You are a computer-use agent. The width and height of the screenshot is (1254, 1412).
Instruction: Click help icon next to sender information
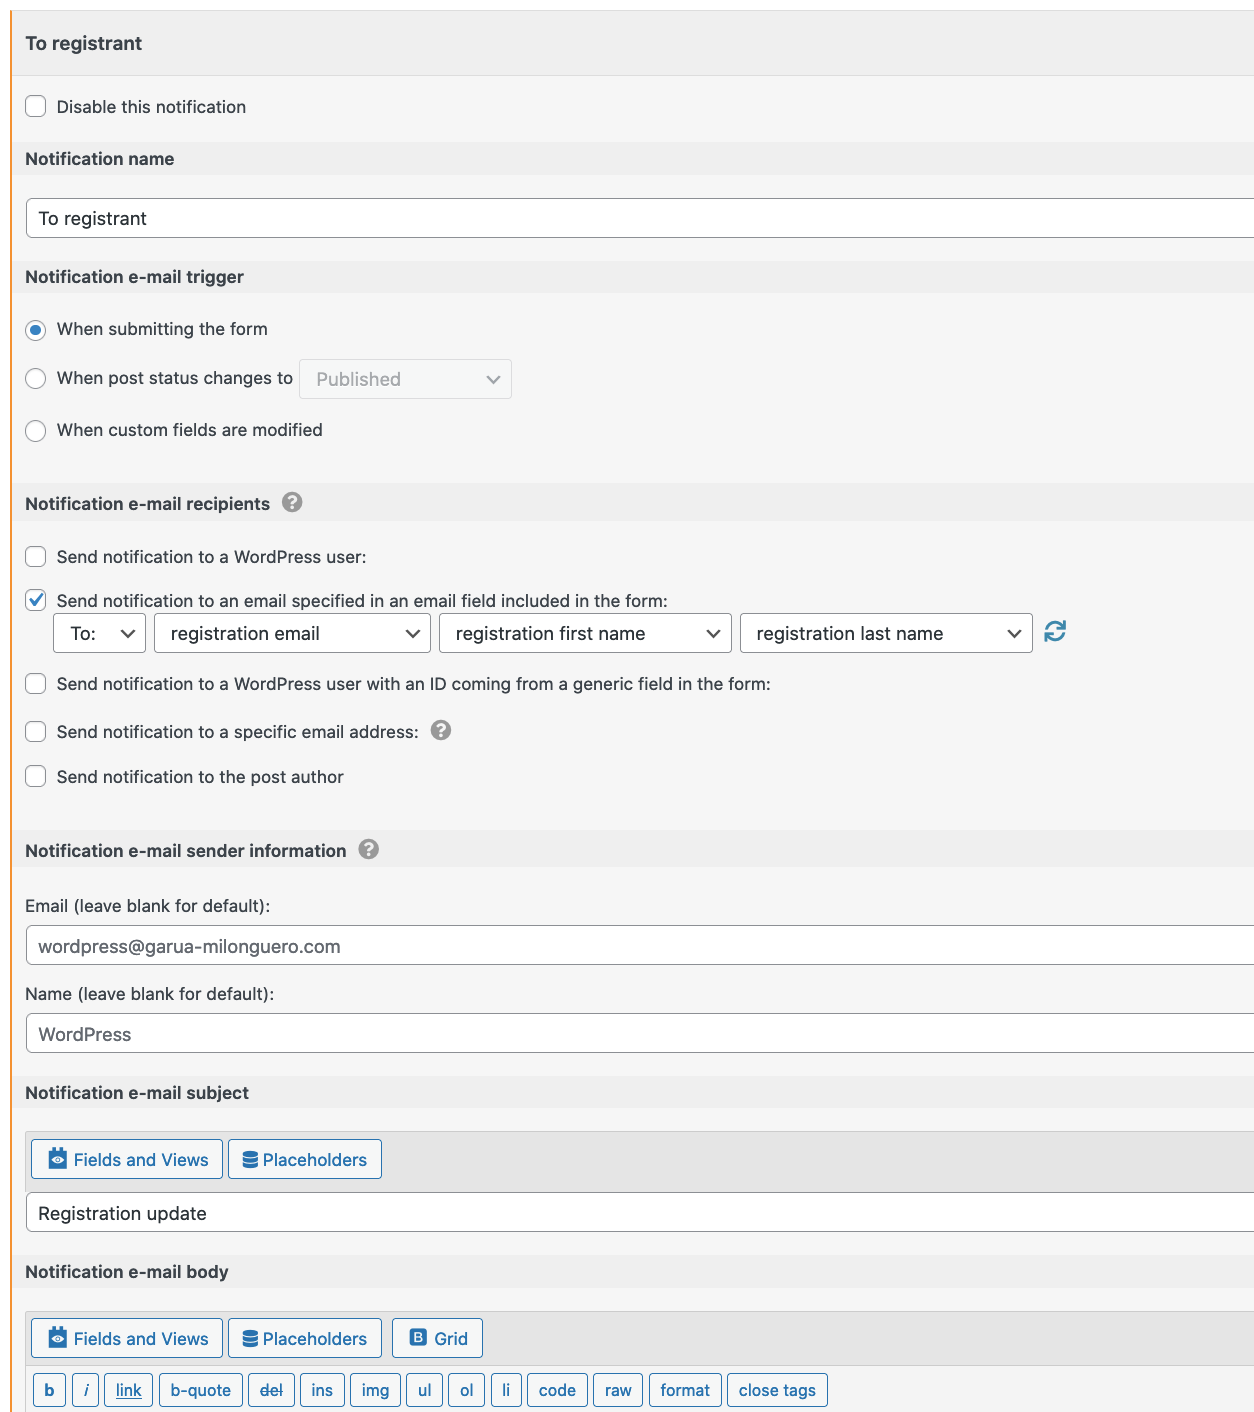point(369,849)
